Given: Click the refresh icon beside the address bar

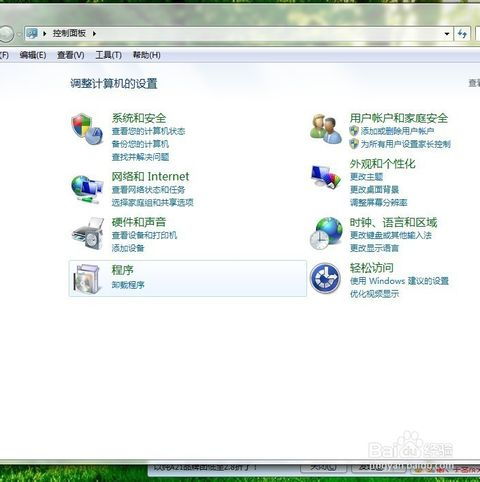Looking at the screenshot, I should point(462,34).
